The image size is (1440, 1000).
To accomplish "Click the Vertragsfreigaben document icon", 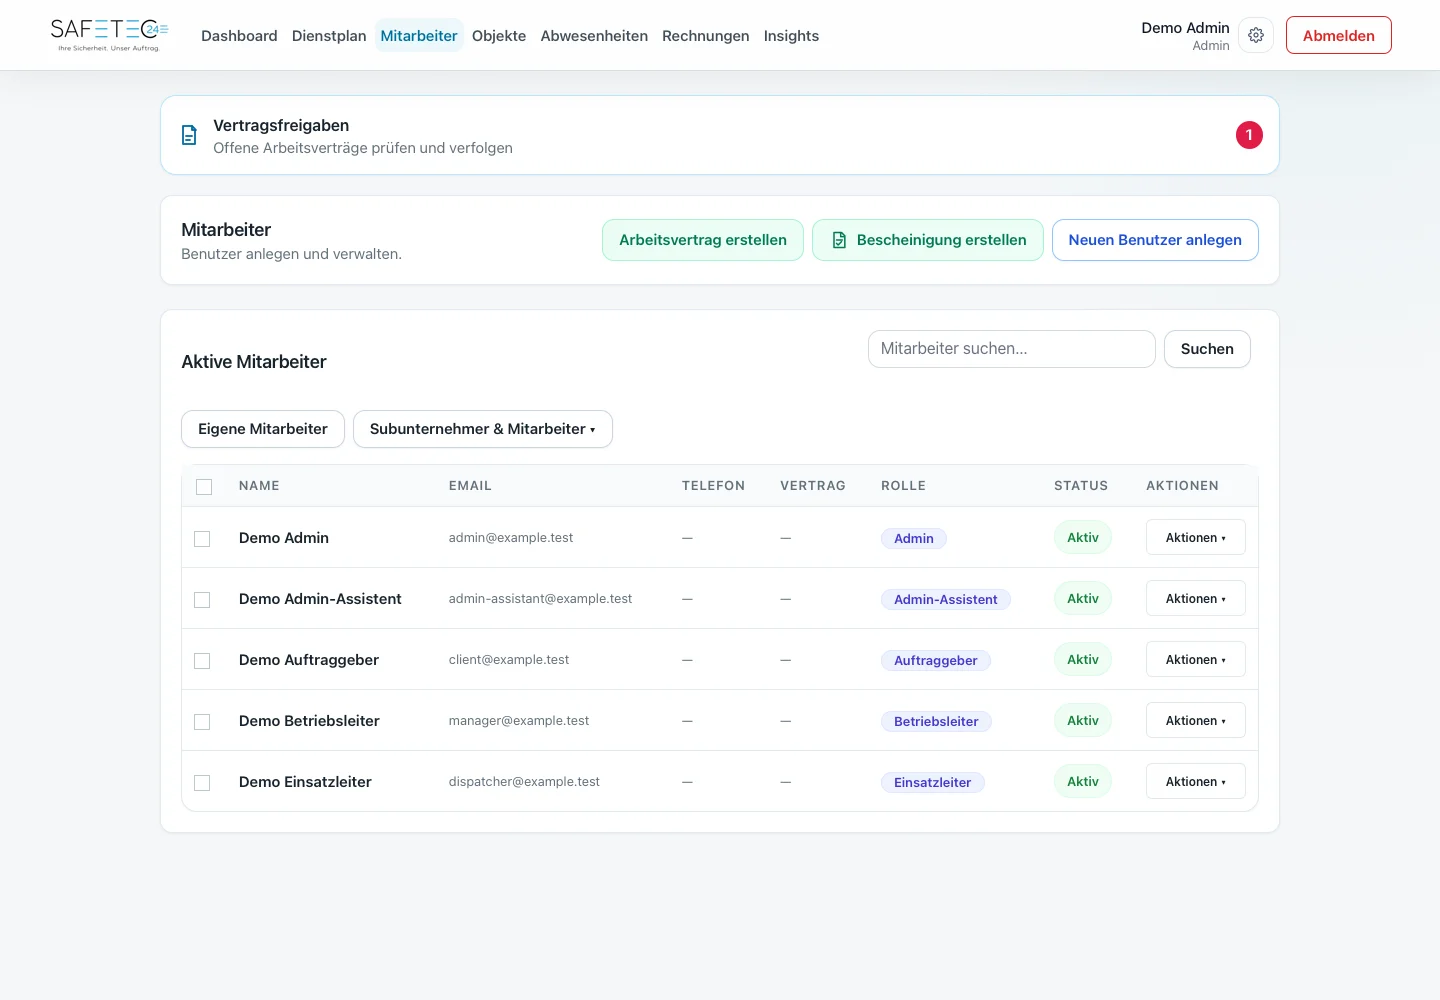I will pyautogui.click(x=189, y=135).
